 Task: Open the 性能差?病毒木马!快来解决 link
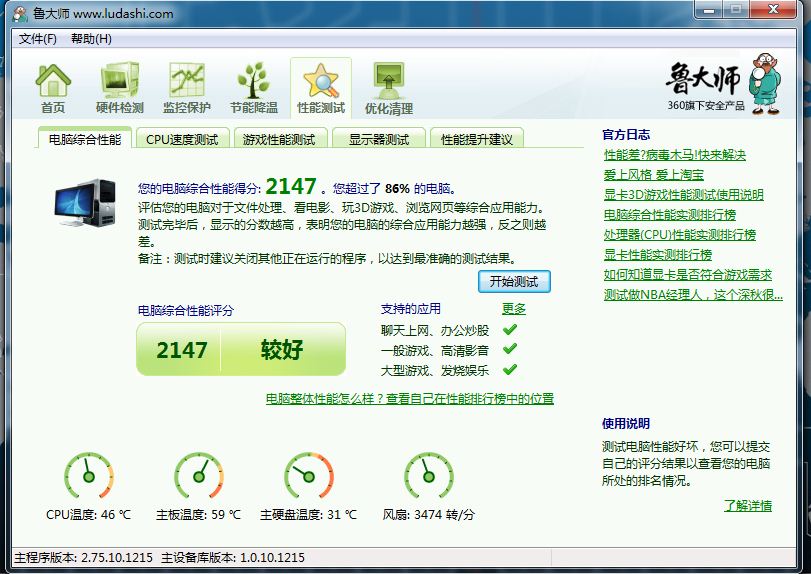(x=674, y=155)
